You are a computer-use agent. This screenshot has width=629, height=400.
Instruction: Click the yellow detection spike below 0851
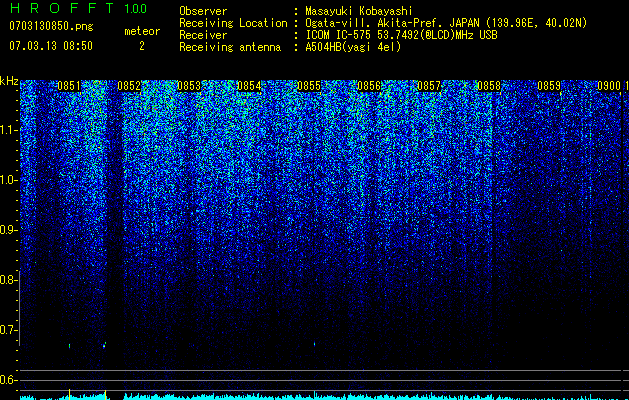pyautogui.click(x=69, y=394)
